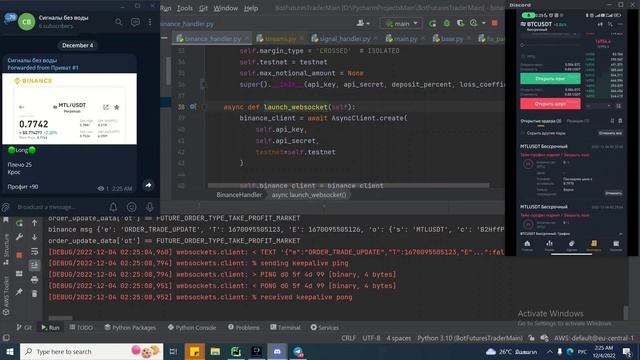This screenshot has width=640, height=360.
Task: Open the Terminal tool window
Action: pyautogui.click(x=285, y=328)
